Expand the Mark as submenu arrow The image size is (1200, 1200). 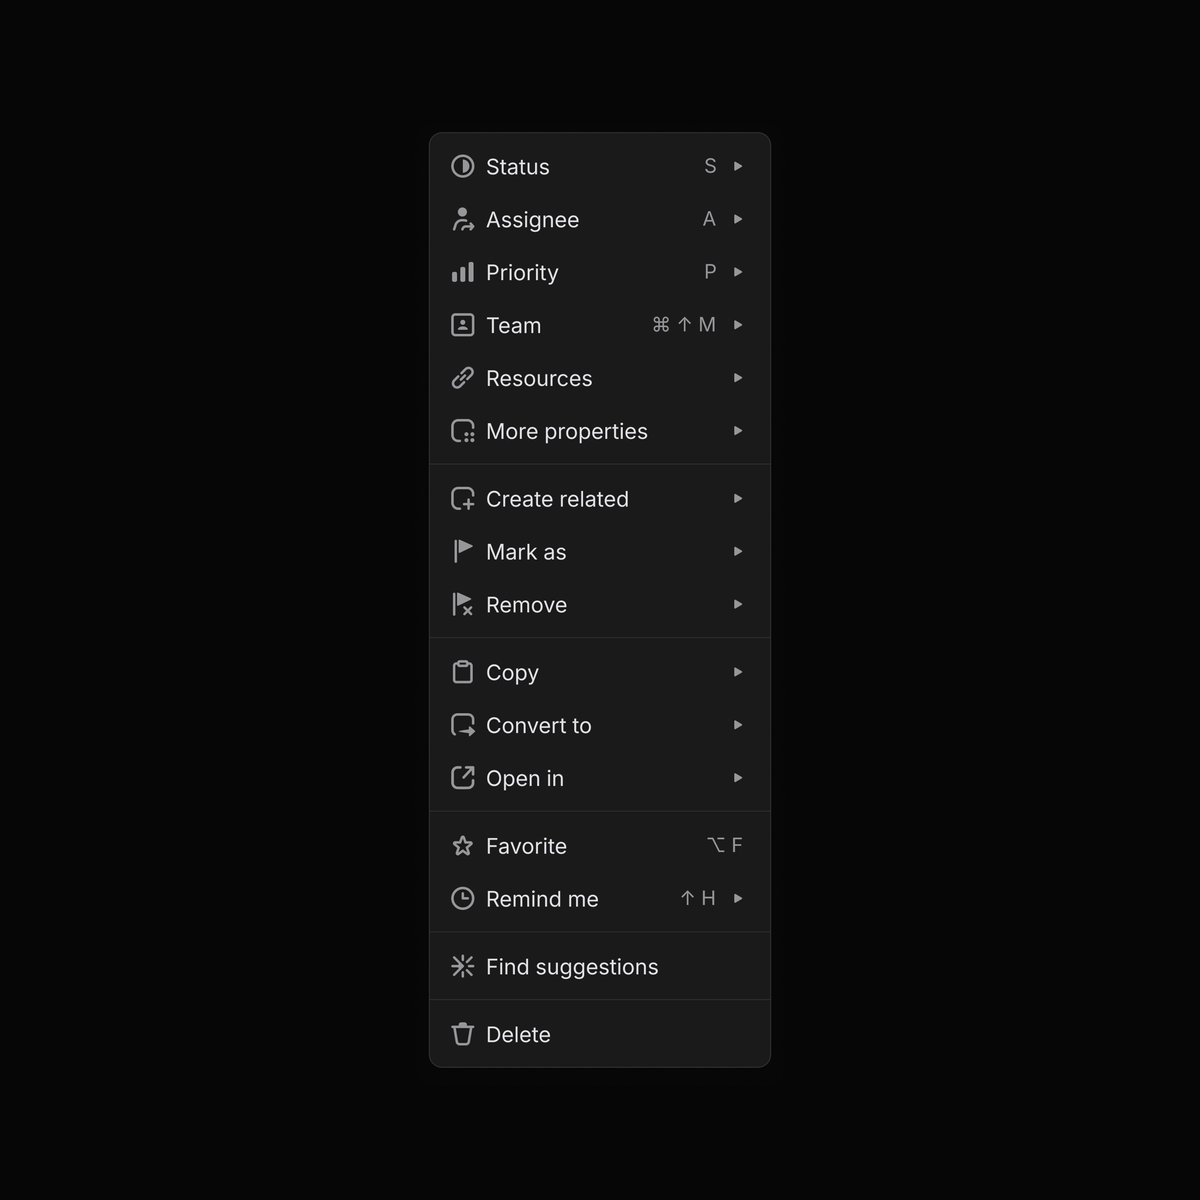[738, 552]
